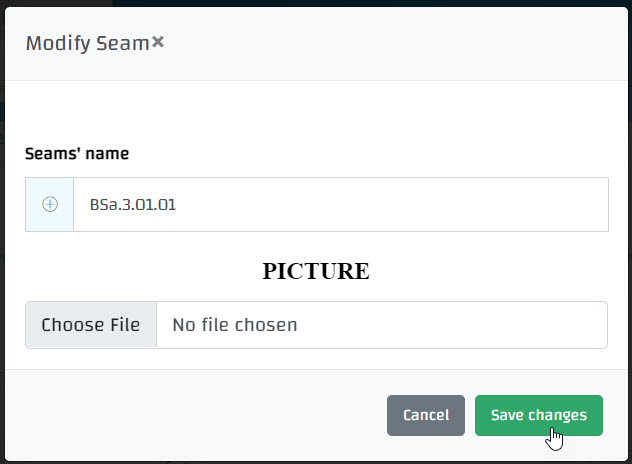Click the "No file chosen" text
The height and width of the screenshot is (464, 632).
[x=234, y=325]
